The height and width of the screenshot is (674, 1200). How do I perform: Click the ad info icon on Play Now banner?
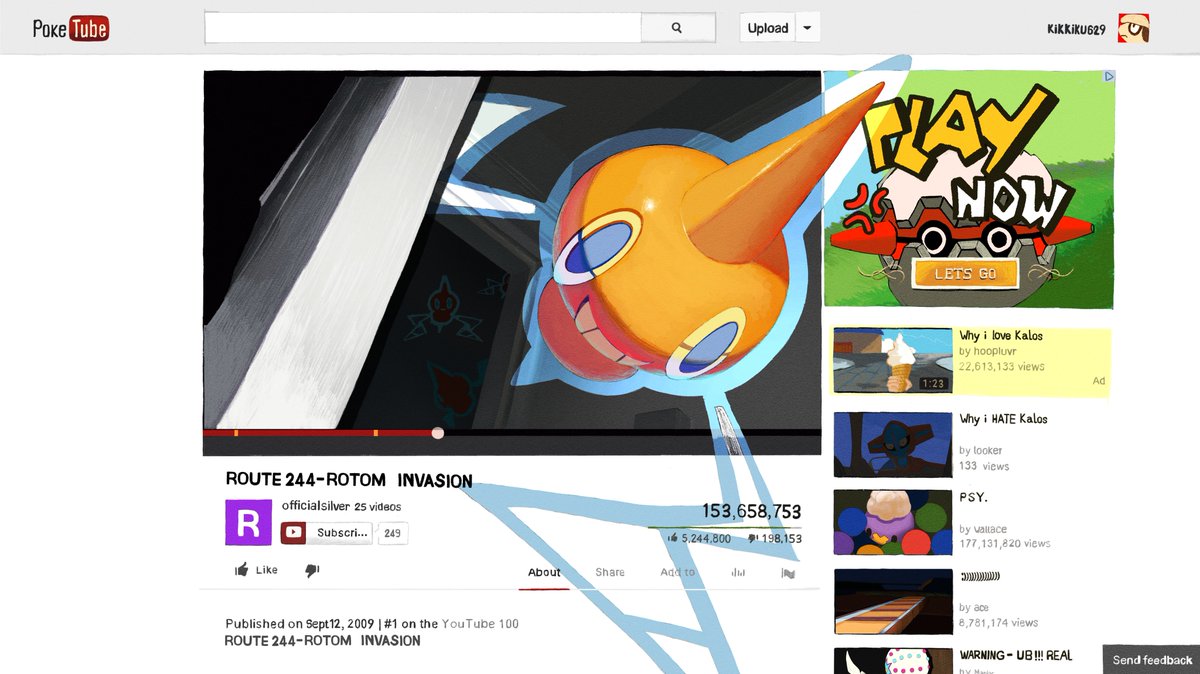[1107, 77]
